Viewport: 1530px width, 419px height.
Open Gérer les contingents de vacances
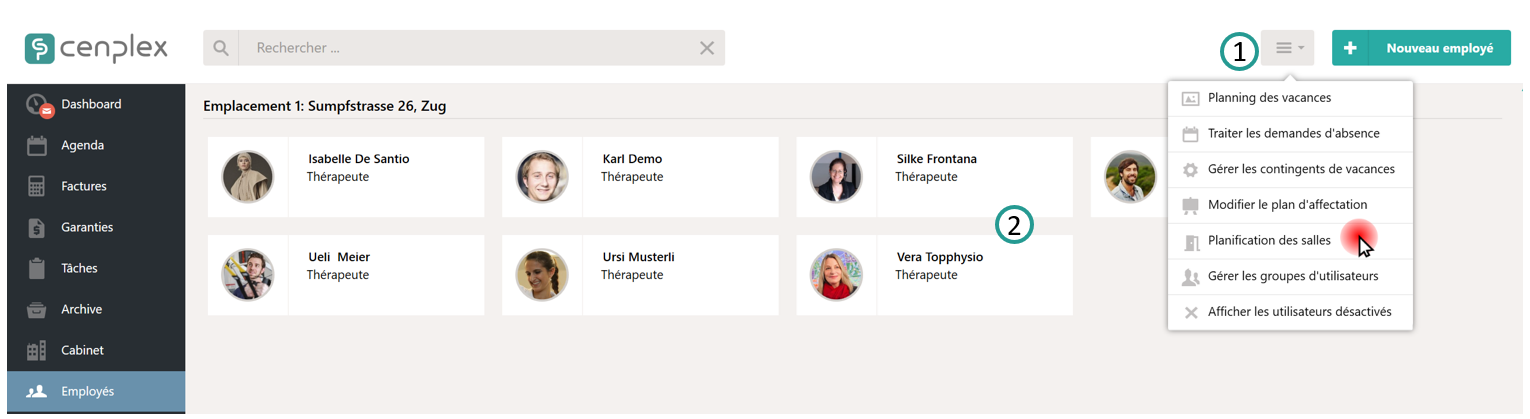1301,170
